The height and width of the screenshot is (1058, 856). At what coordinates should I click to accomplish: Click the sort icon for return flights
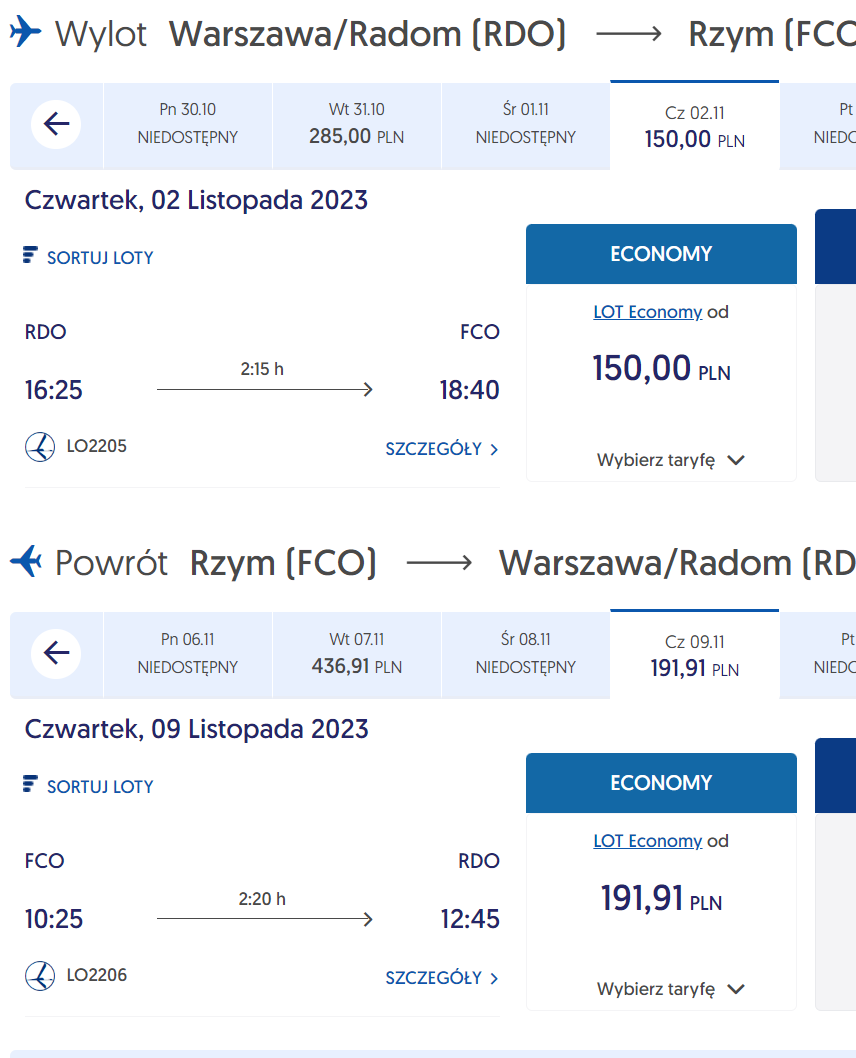click(x=30, y=784)
